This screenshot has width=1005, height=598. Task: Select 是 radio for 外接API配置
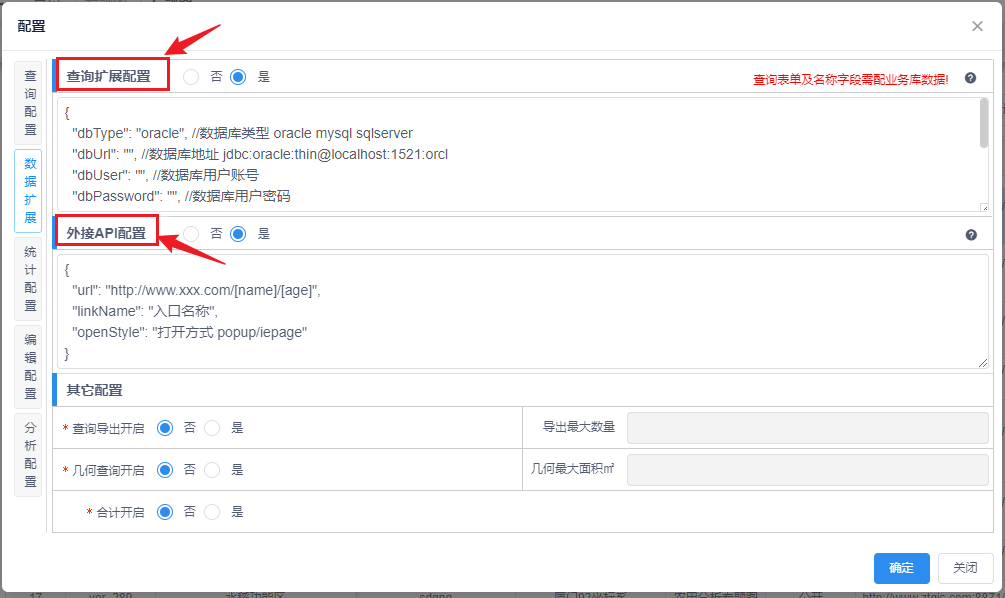pos(238,234)
